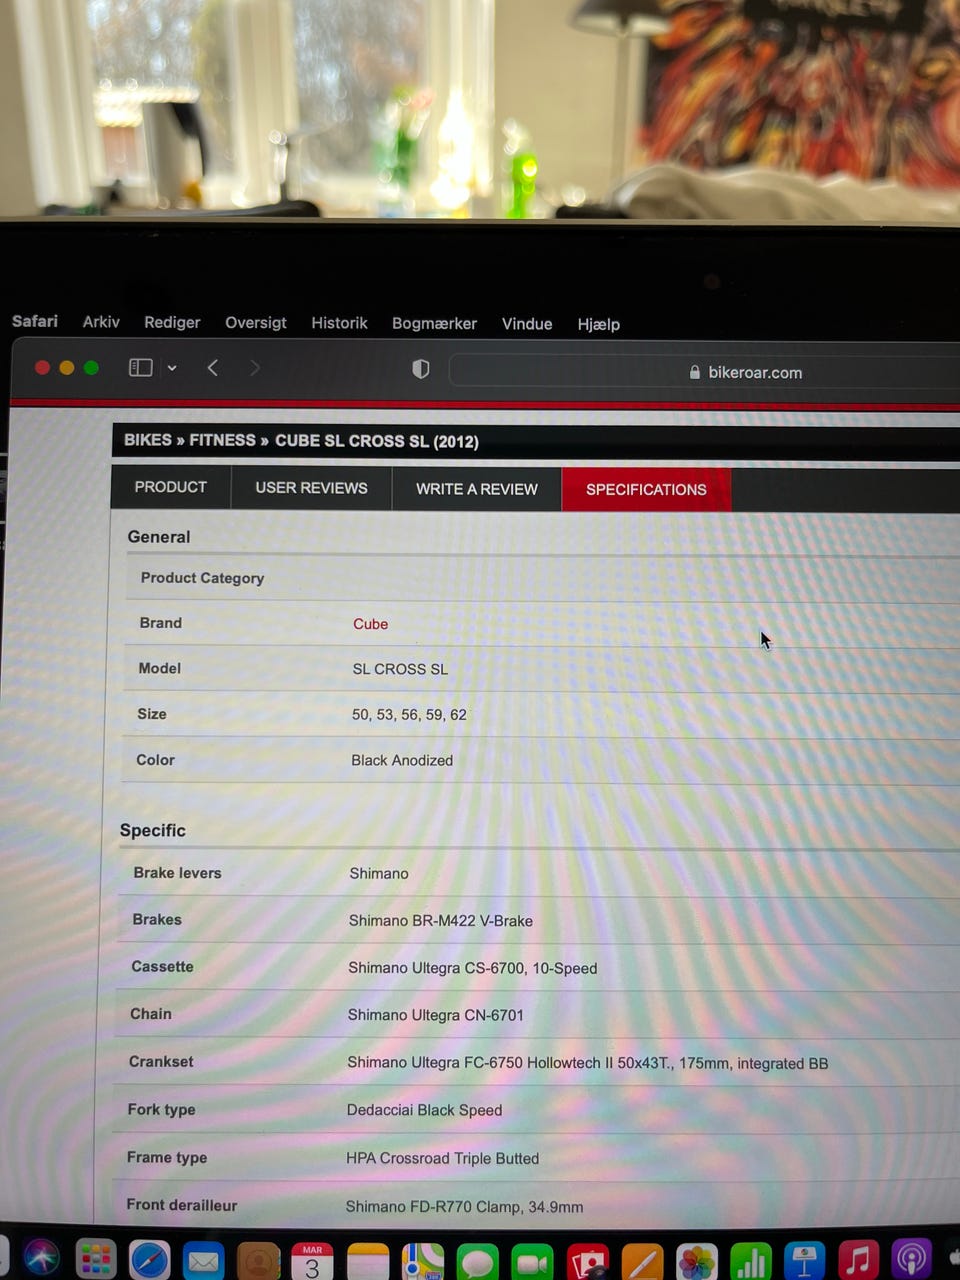Click the 'Dedacciai Black Speed' fork value
The height and width of the screenshot is (1280, 960).
point(424,1110)
